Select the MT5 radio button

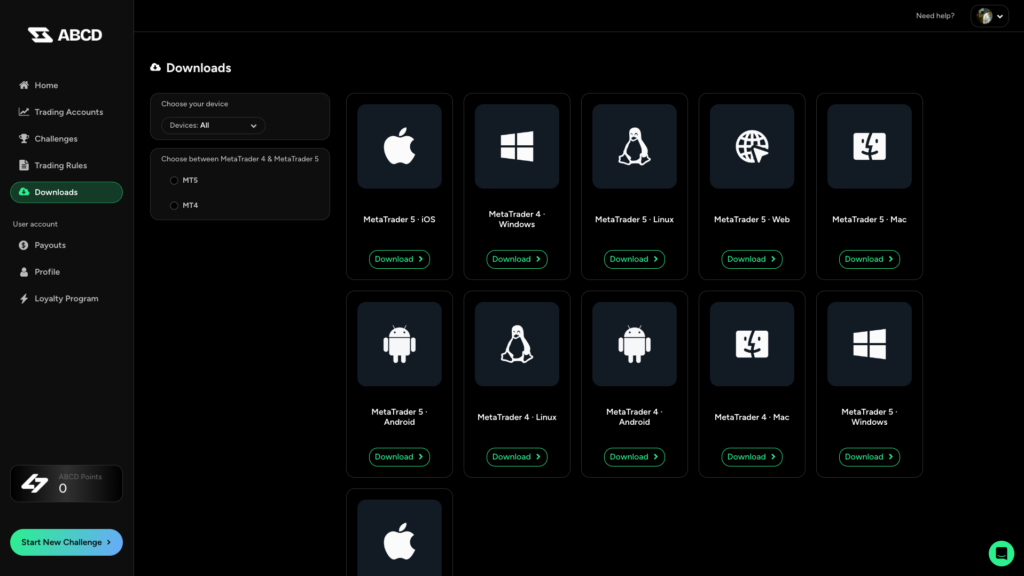coord(174,180)
